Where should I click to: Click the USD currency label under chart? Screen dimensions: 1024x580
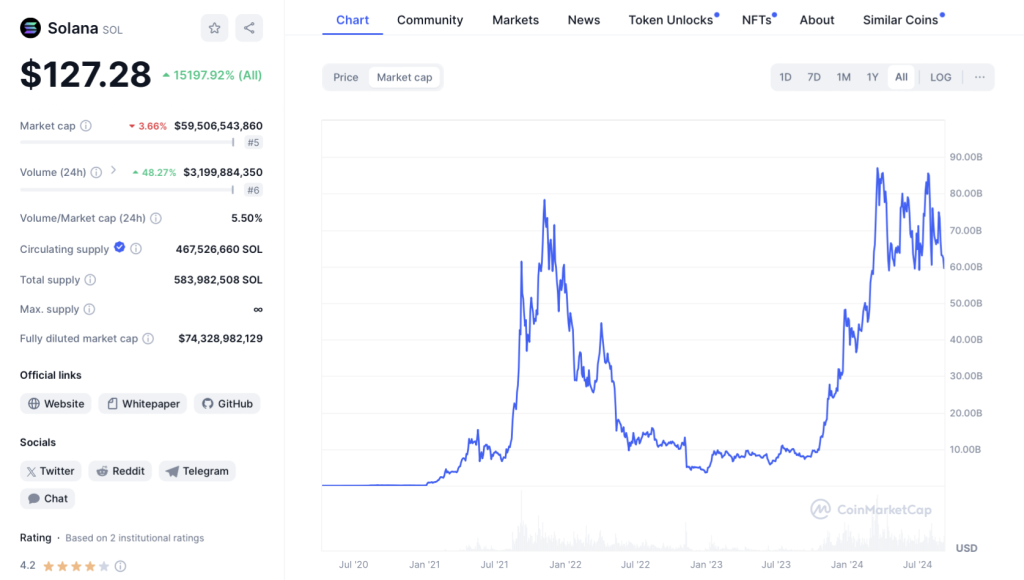(967, 548)
